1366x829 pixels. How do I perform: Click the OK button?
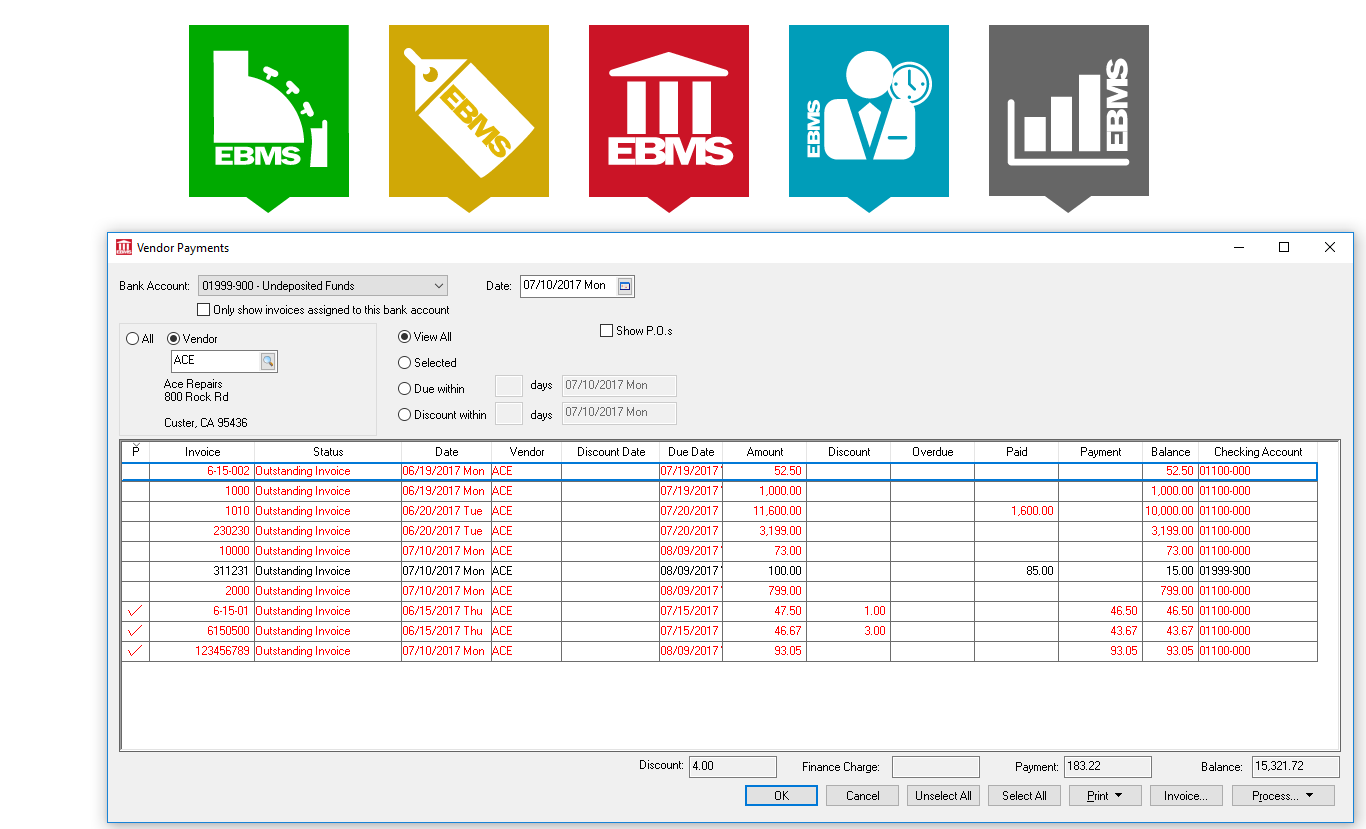pyautogui.click(x=781, y=796)
